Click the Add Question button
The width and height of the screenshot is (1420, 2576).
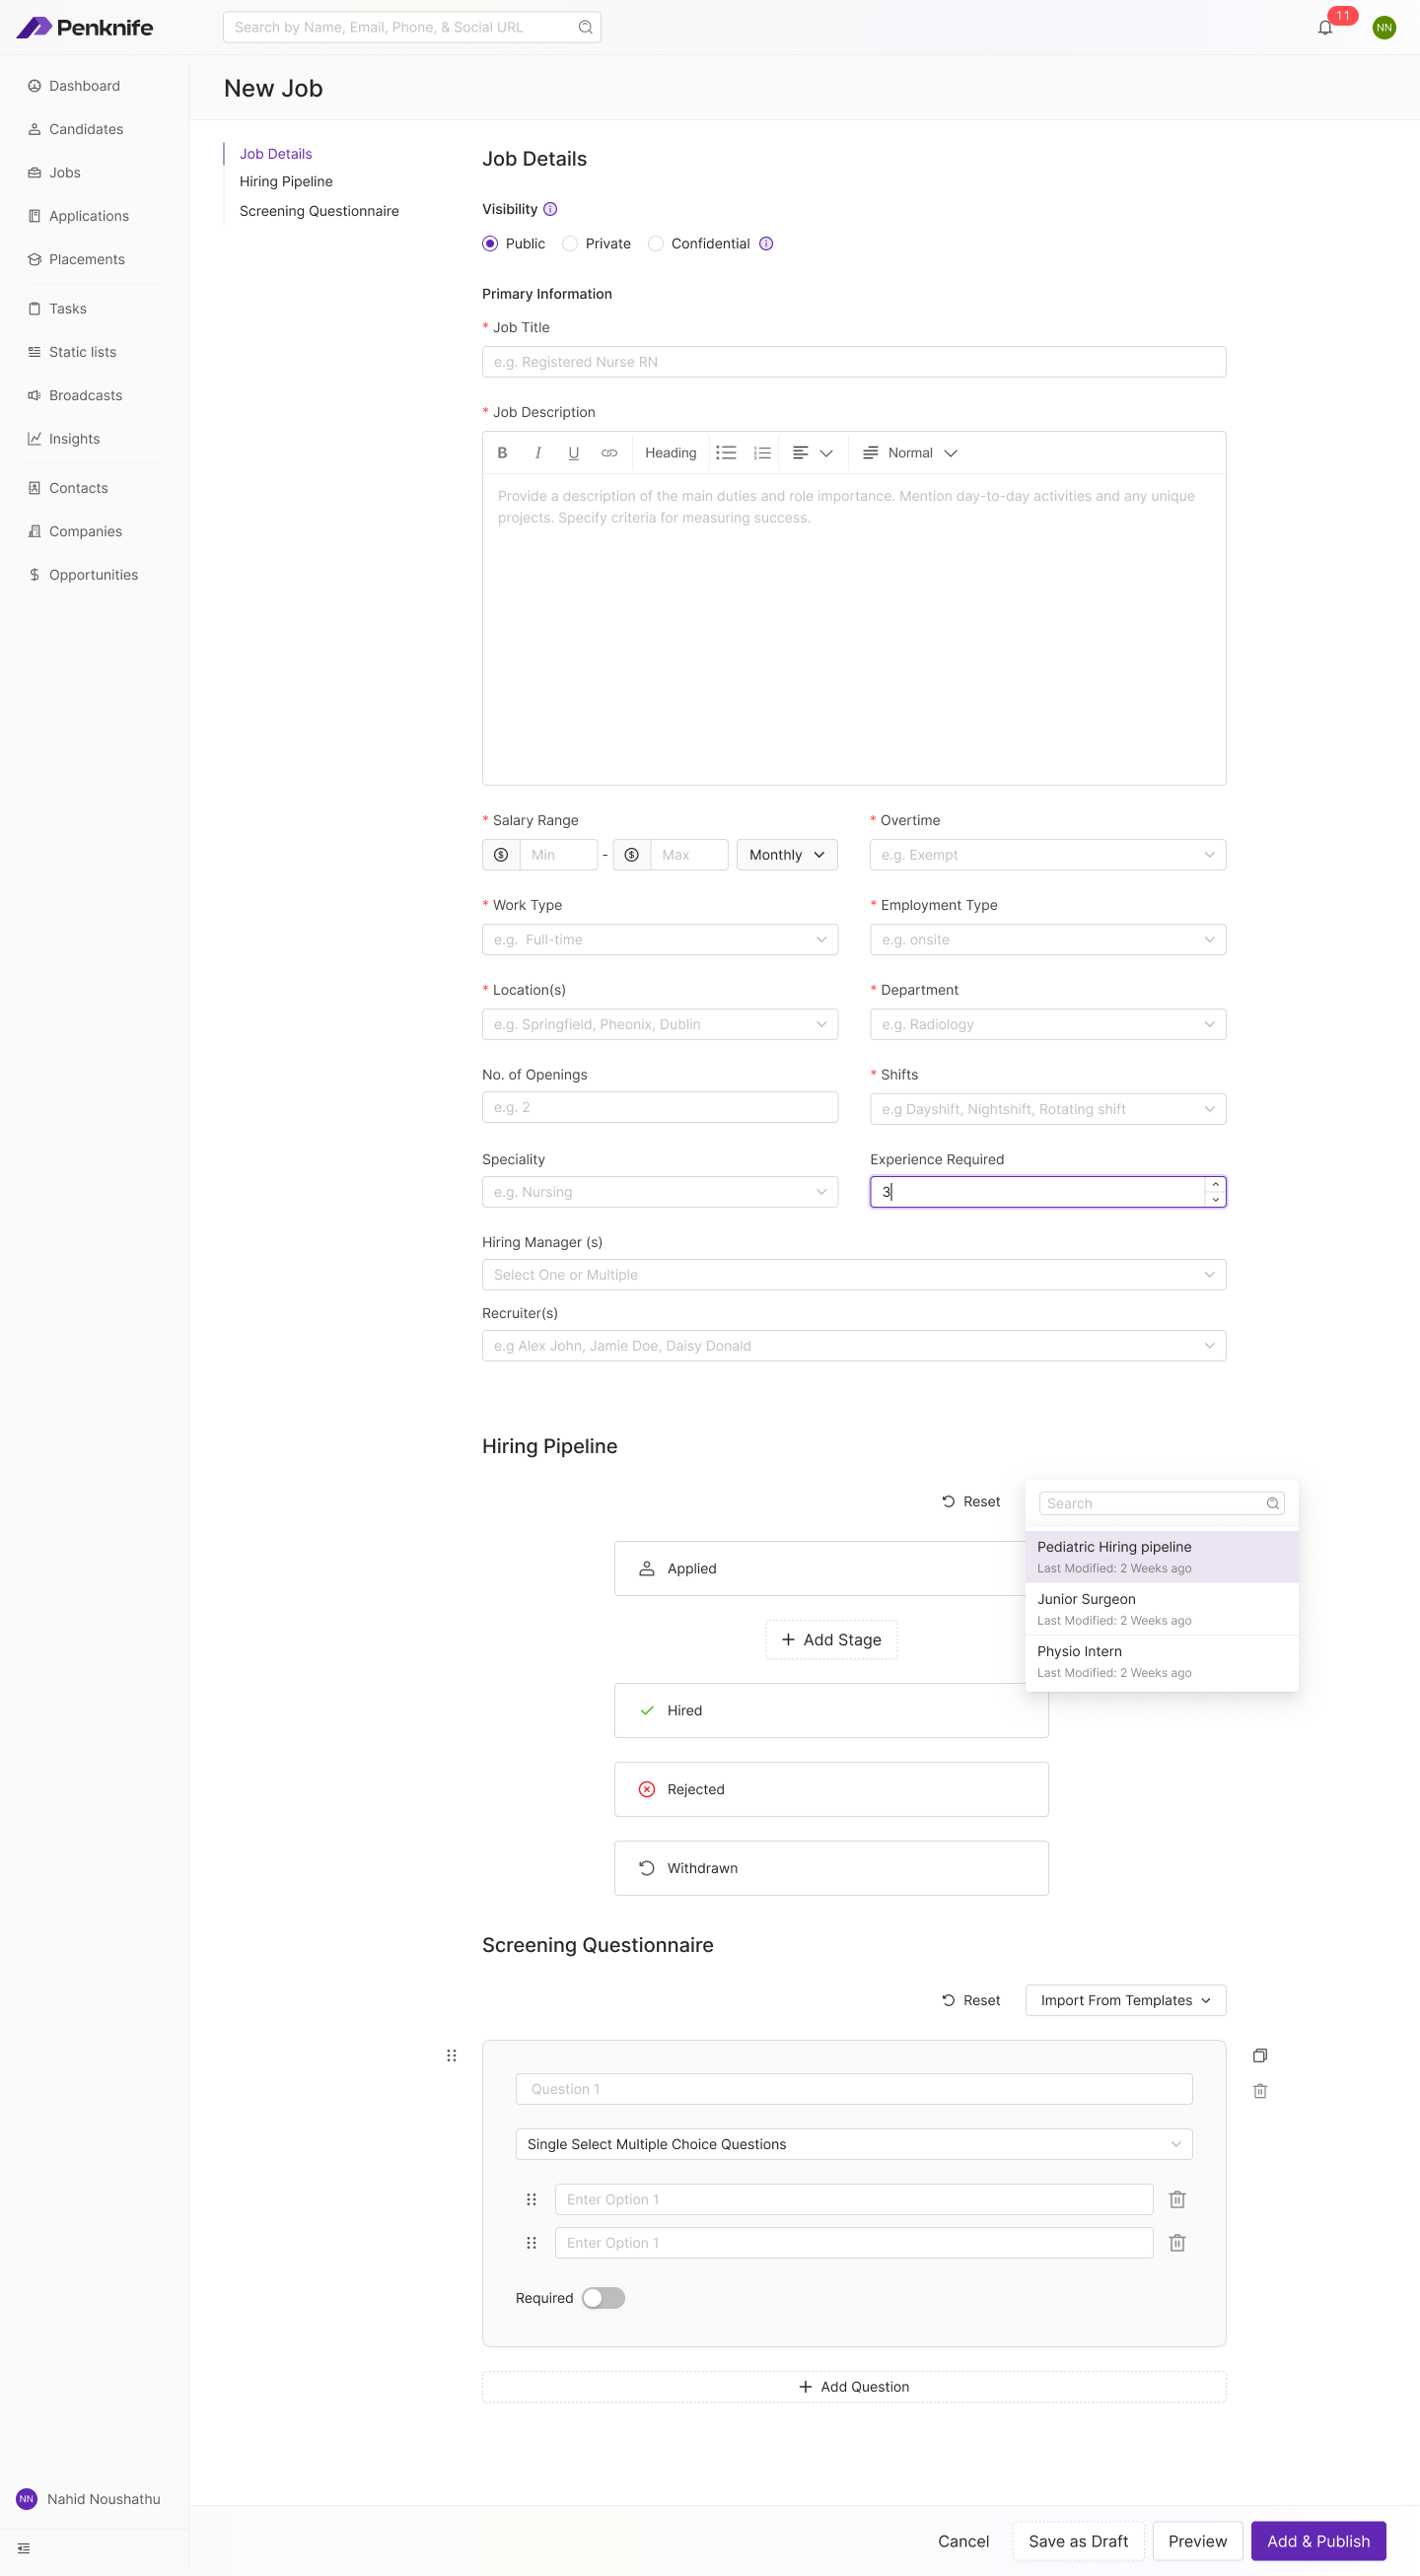pyautogui.click(x=854, y=2387)
